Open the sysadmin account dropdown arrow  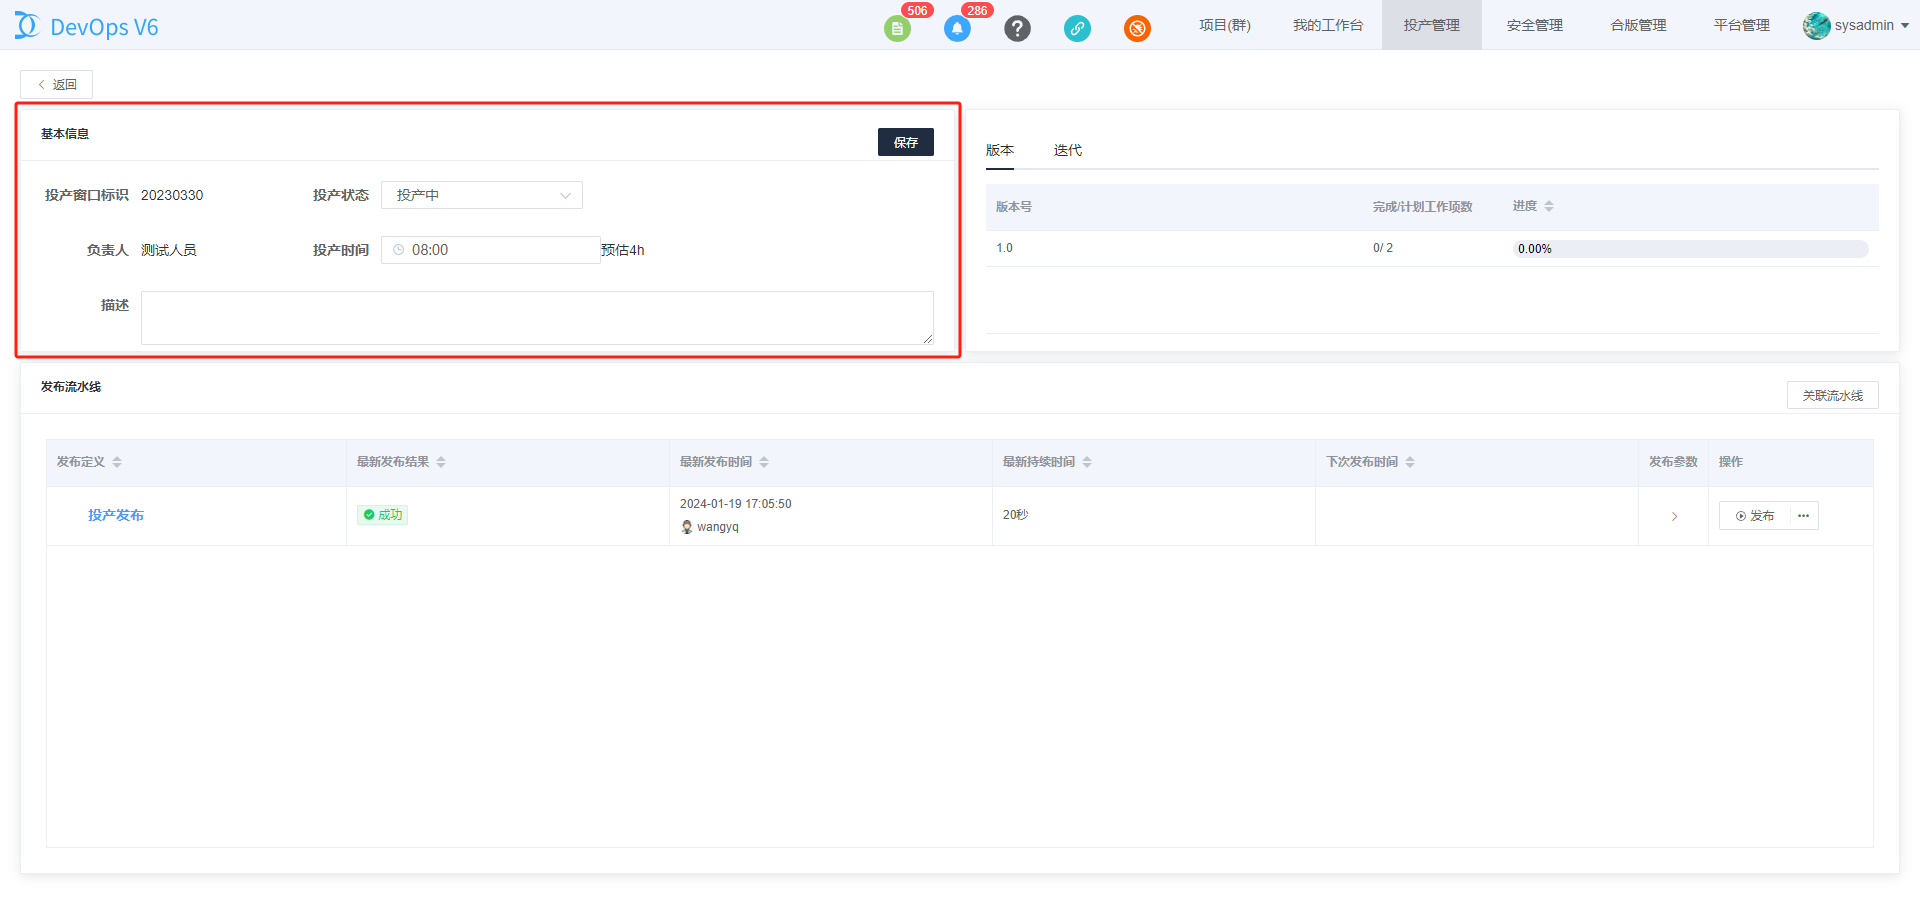(x=1905, y=26)
